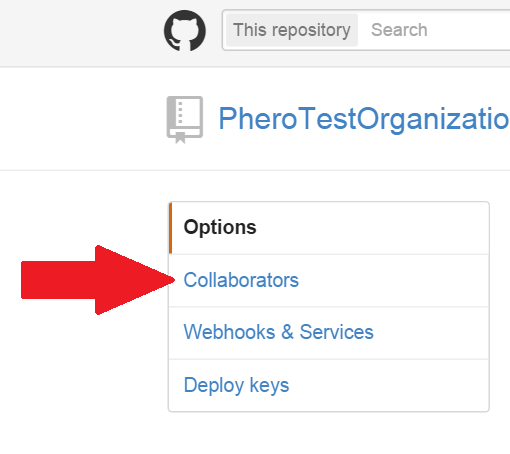Click the Collaborators link in the sidebar
510x454 pixels.
click(241, 280)
